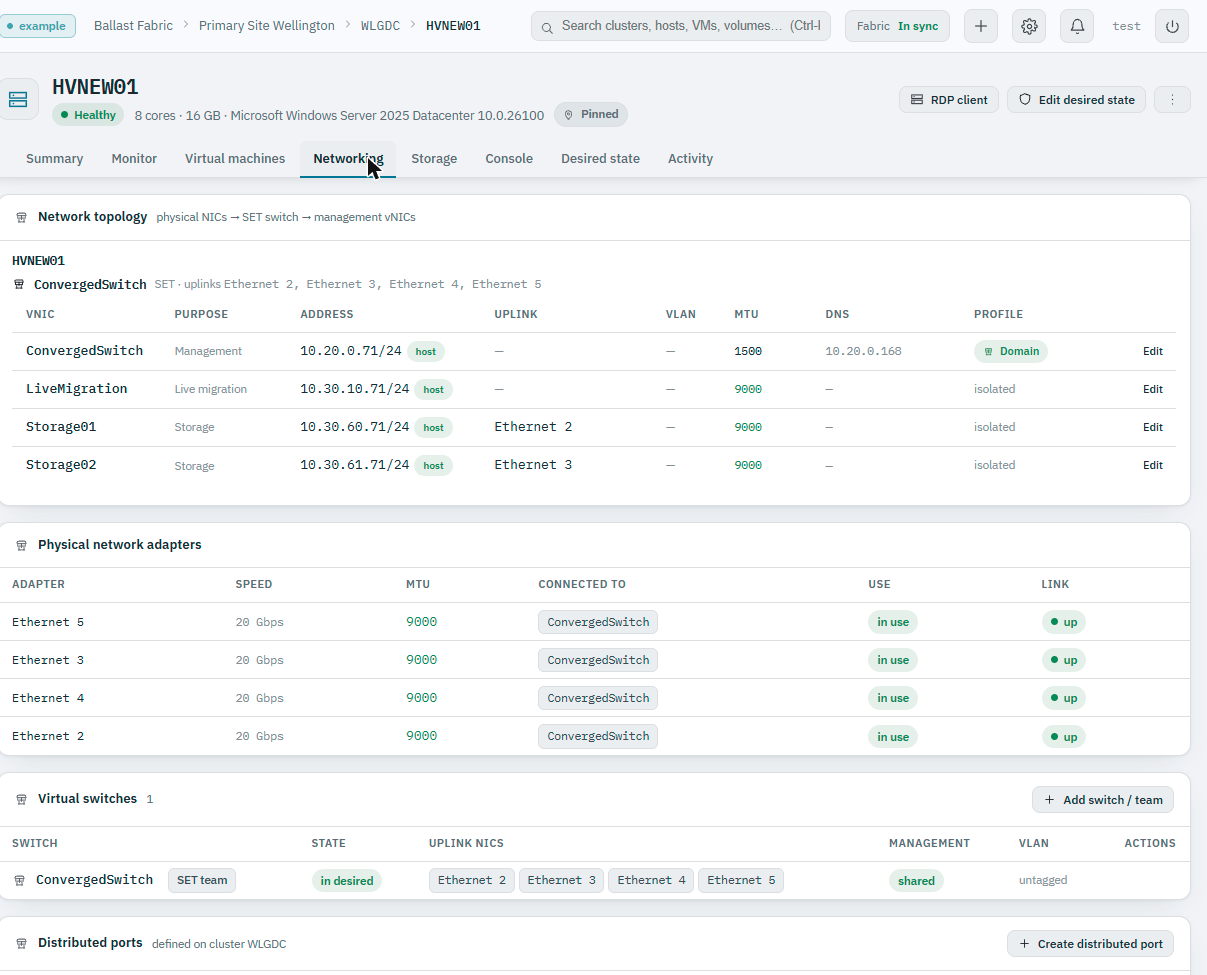Click ConvergedSwitch chip in Ethernet 2 row

[598, 736]
